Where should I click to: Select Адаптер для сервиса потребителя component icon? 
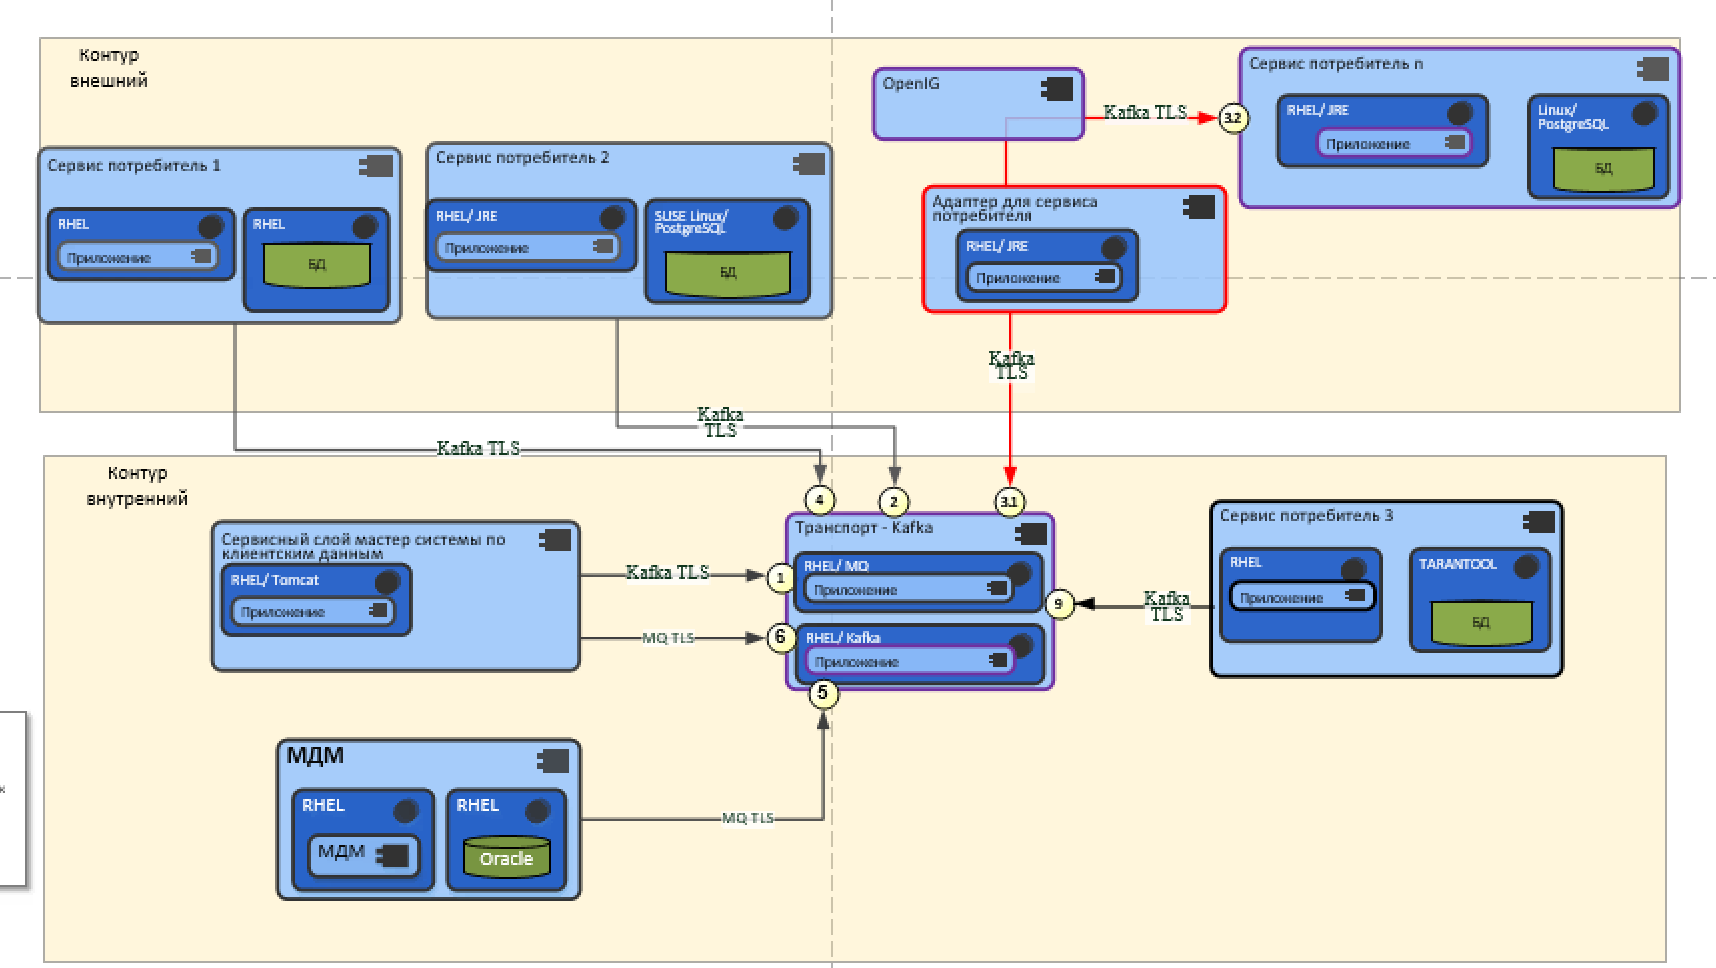pos(1198,207)
